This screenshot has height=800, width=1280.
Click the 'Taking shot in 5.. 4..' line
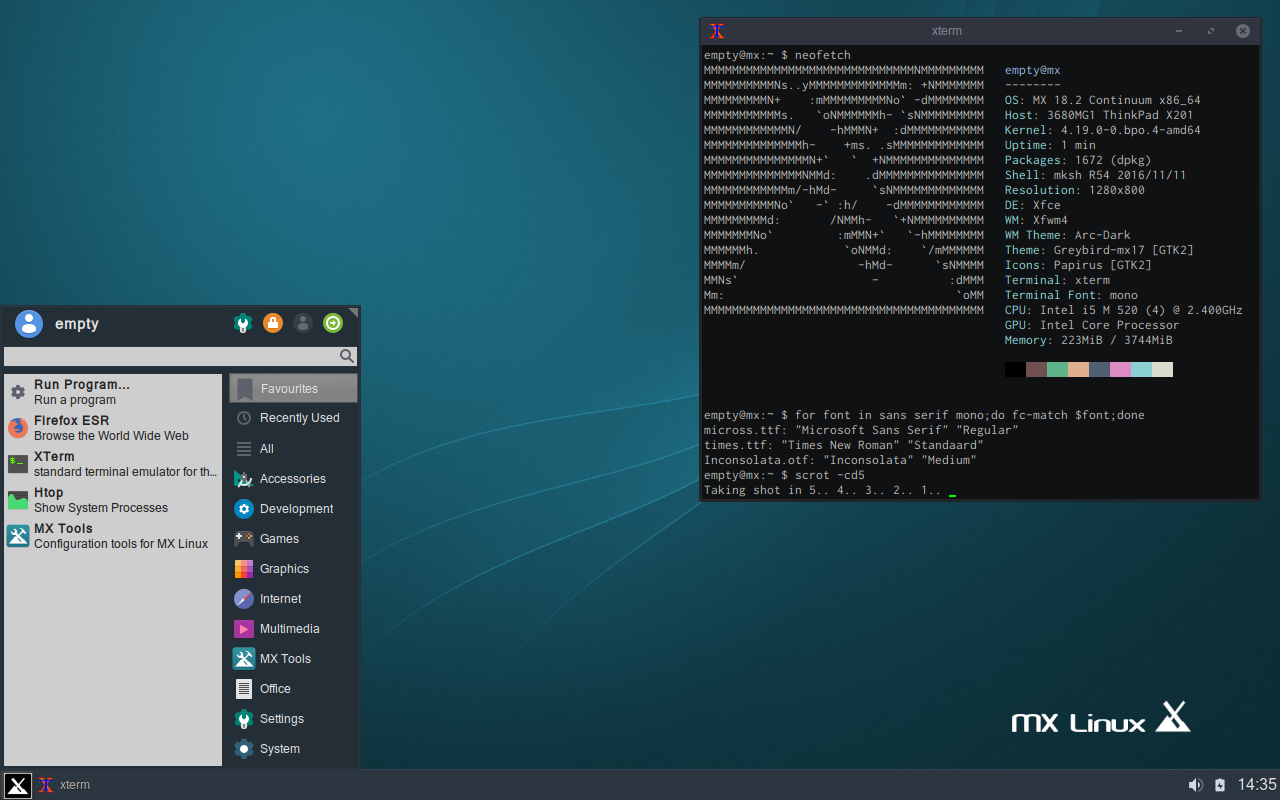(x=822, y=490)
